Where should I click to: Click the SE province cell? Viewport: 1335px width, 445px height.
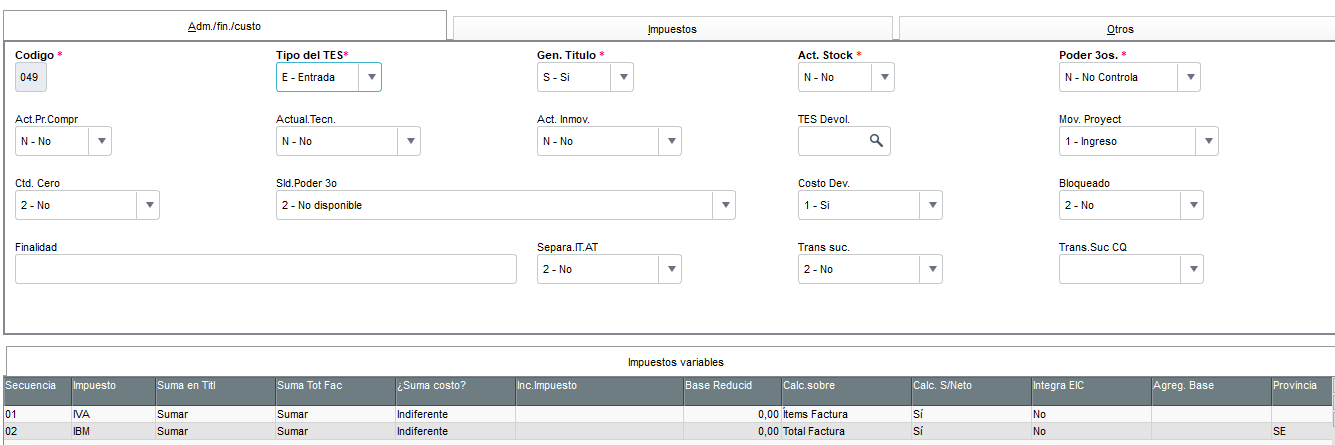point(1301,431)
